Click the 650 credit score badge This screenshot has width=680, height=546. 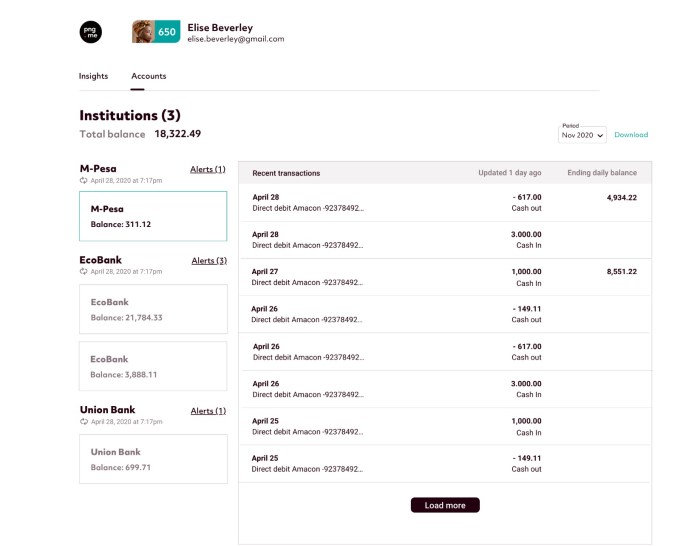[x=167, y=32]
